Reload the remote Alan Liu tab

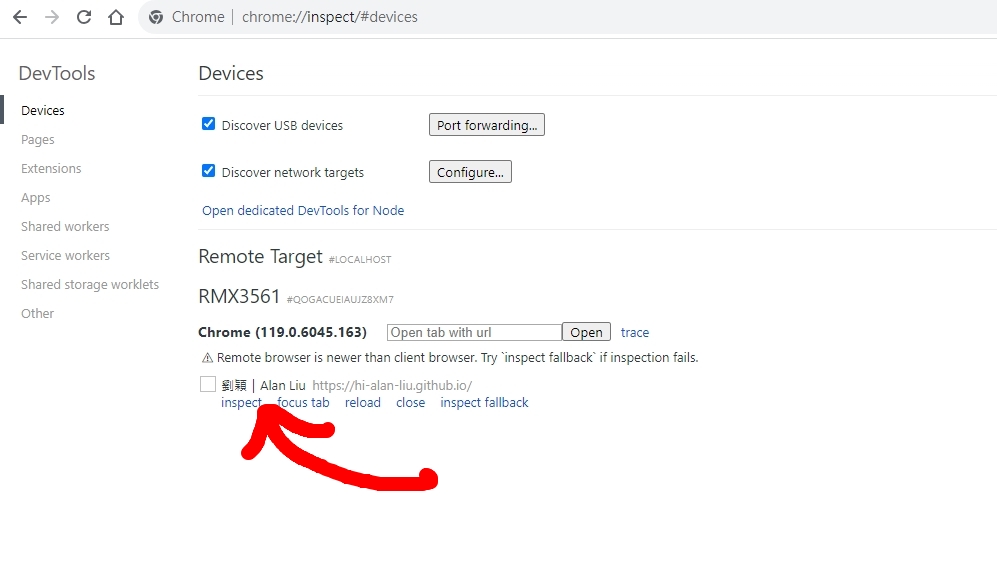point(362,402)
